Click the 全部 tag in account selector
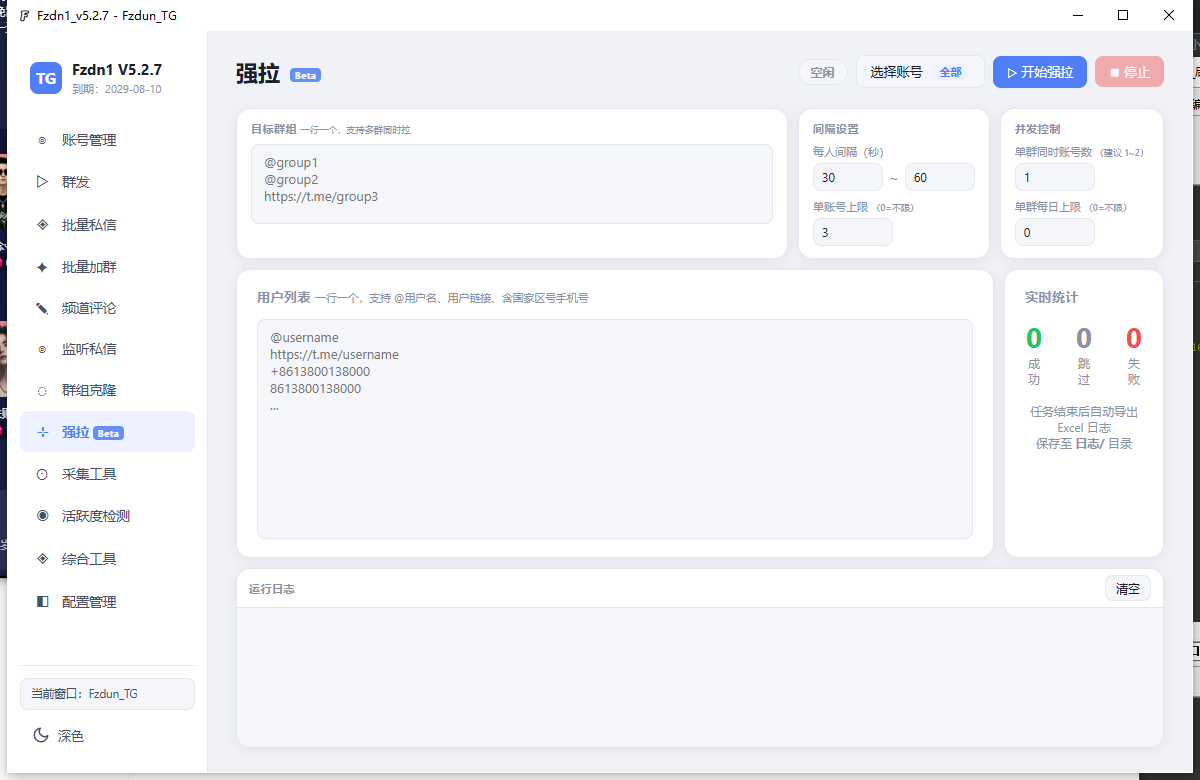The height and width of the screenshot is (780, 1200). (950, 72)
